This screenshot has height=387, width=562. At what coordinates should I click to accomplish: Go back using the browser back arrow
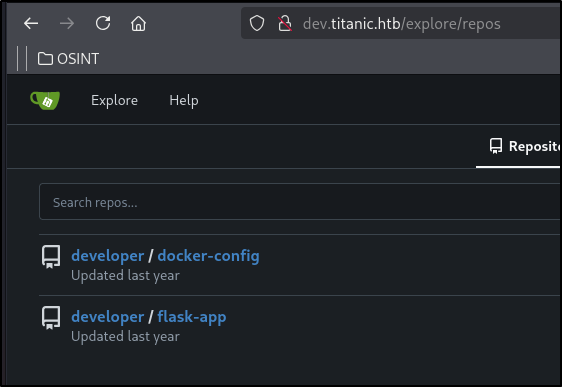pyautogui.click(x=31, y=24)
